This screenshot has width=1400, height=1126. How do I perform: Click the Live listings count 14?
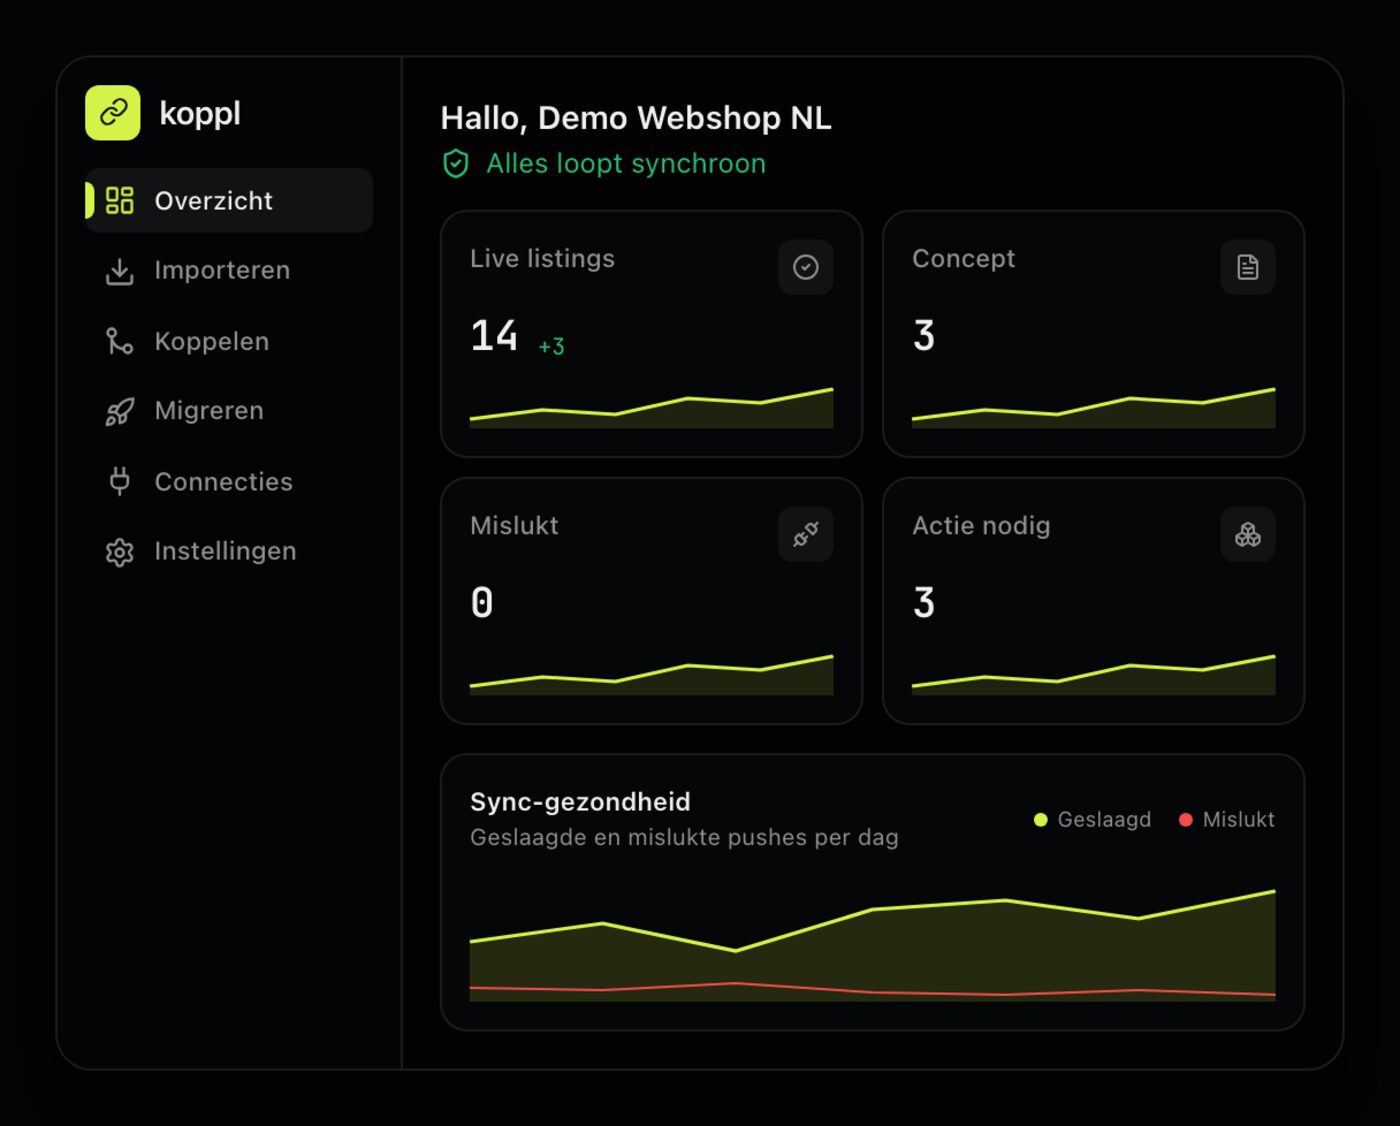click(x=494, y=336)
